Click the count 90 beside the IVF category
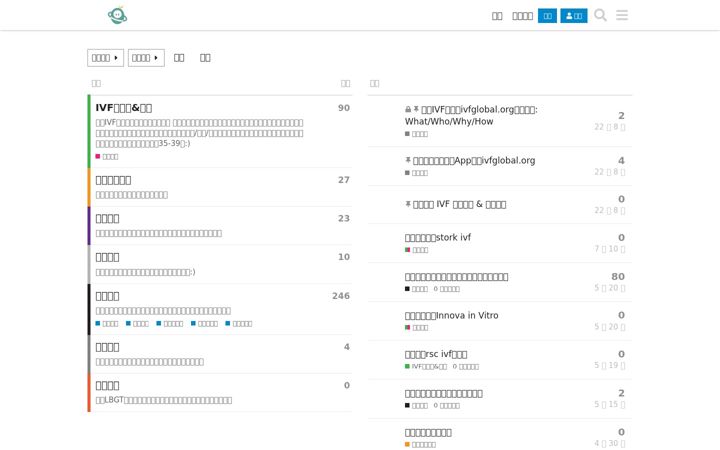Image resolution: width=720 pixels, height=450 pixels. 344,108
